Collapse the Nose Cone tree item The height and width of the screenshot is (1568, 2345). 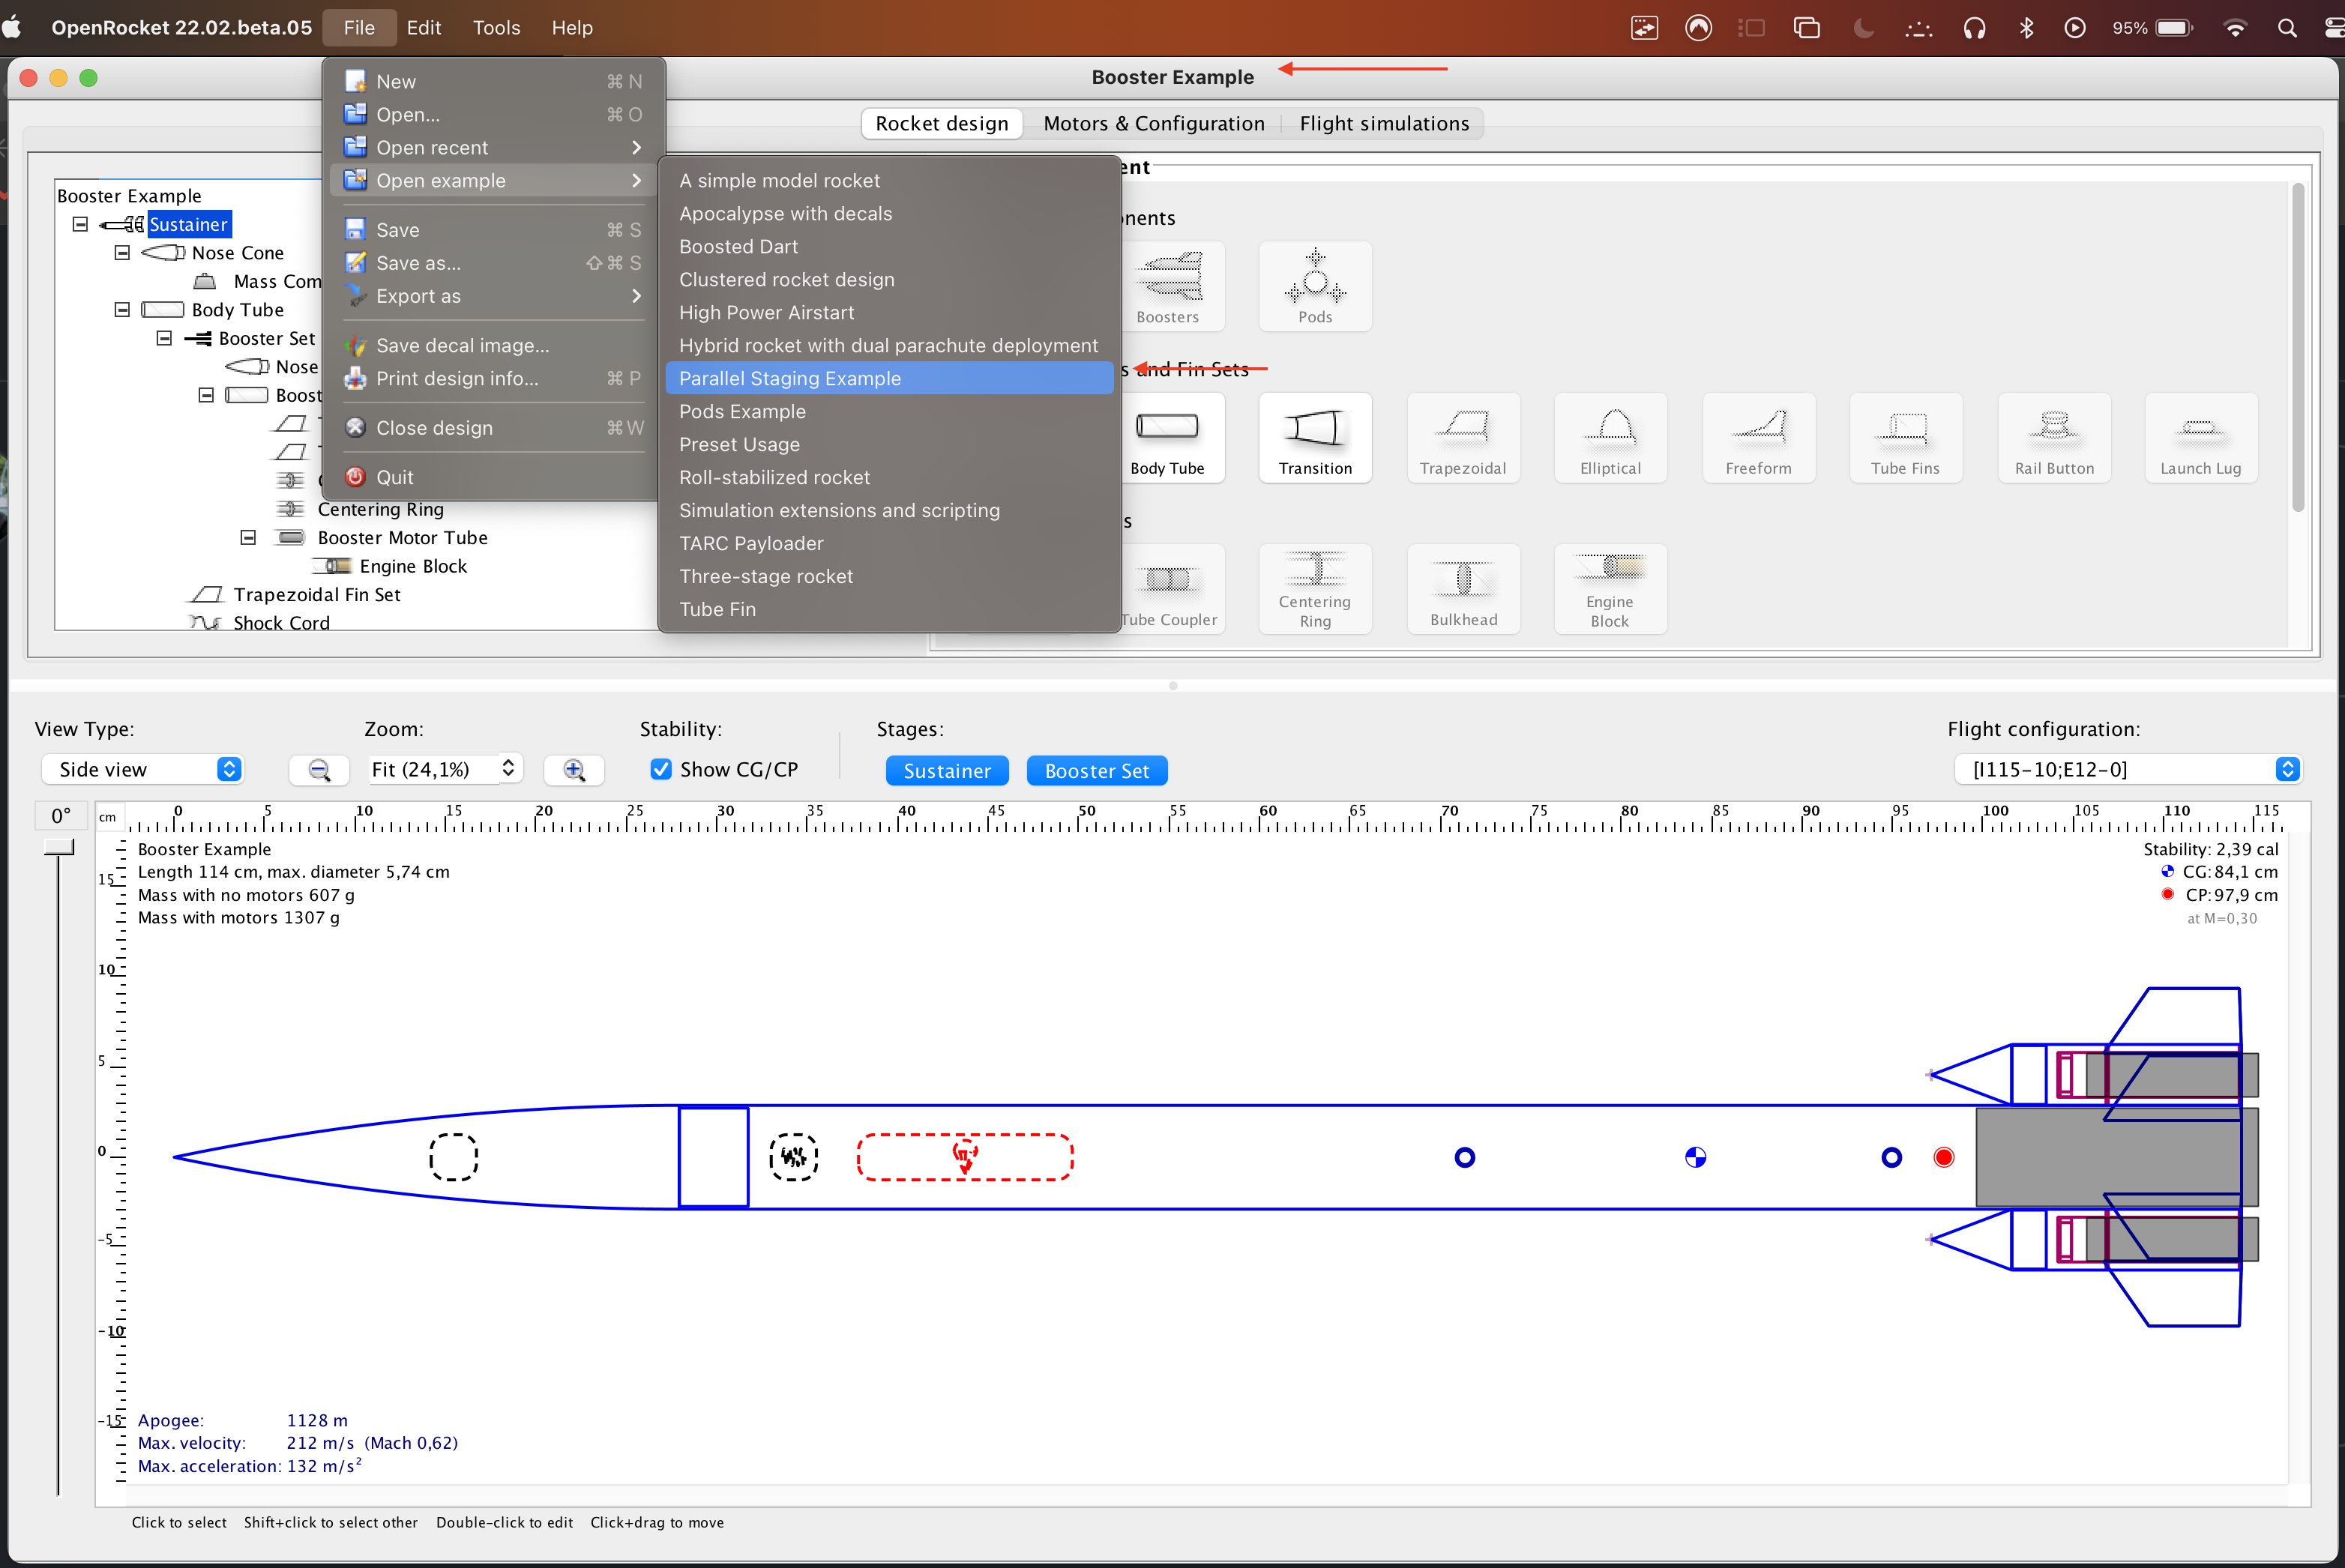pos(121,252)
